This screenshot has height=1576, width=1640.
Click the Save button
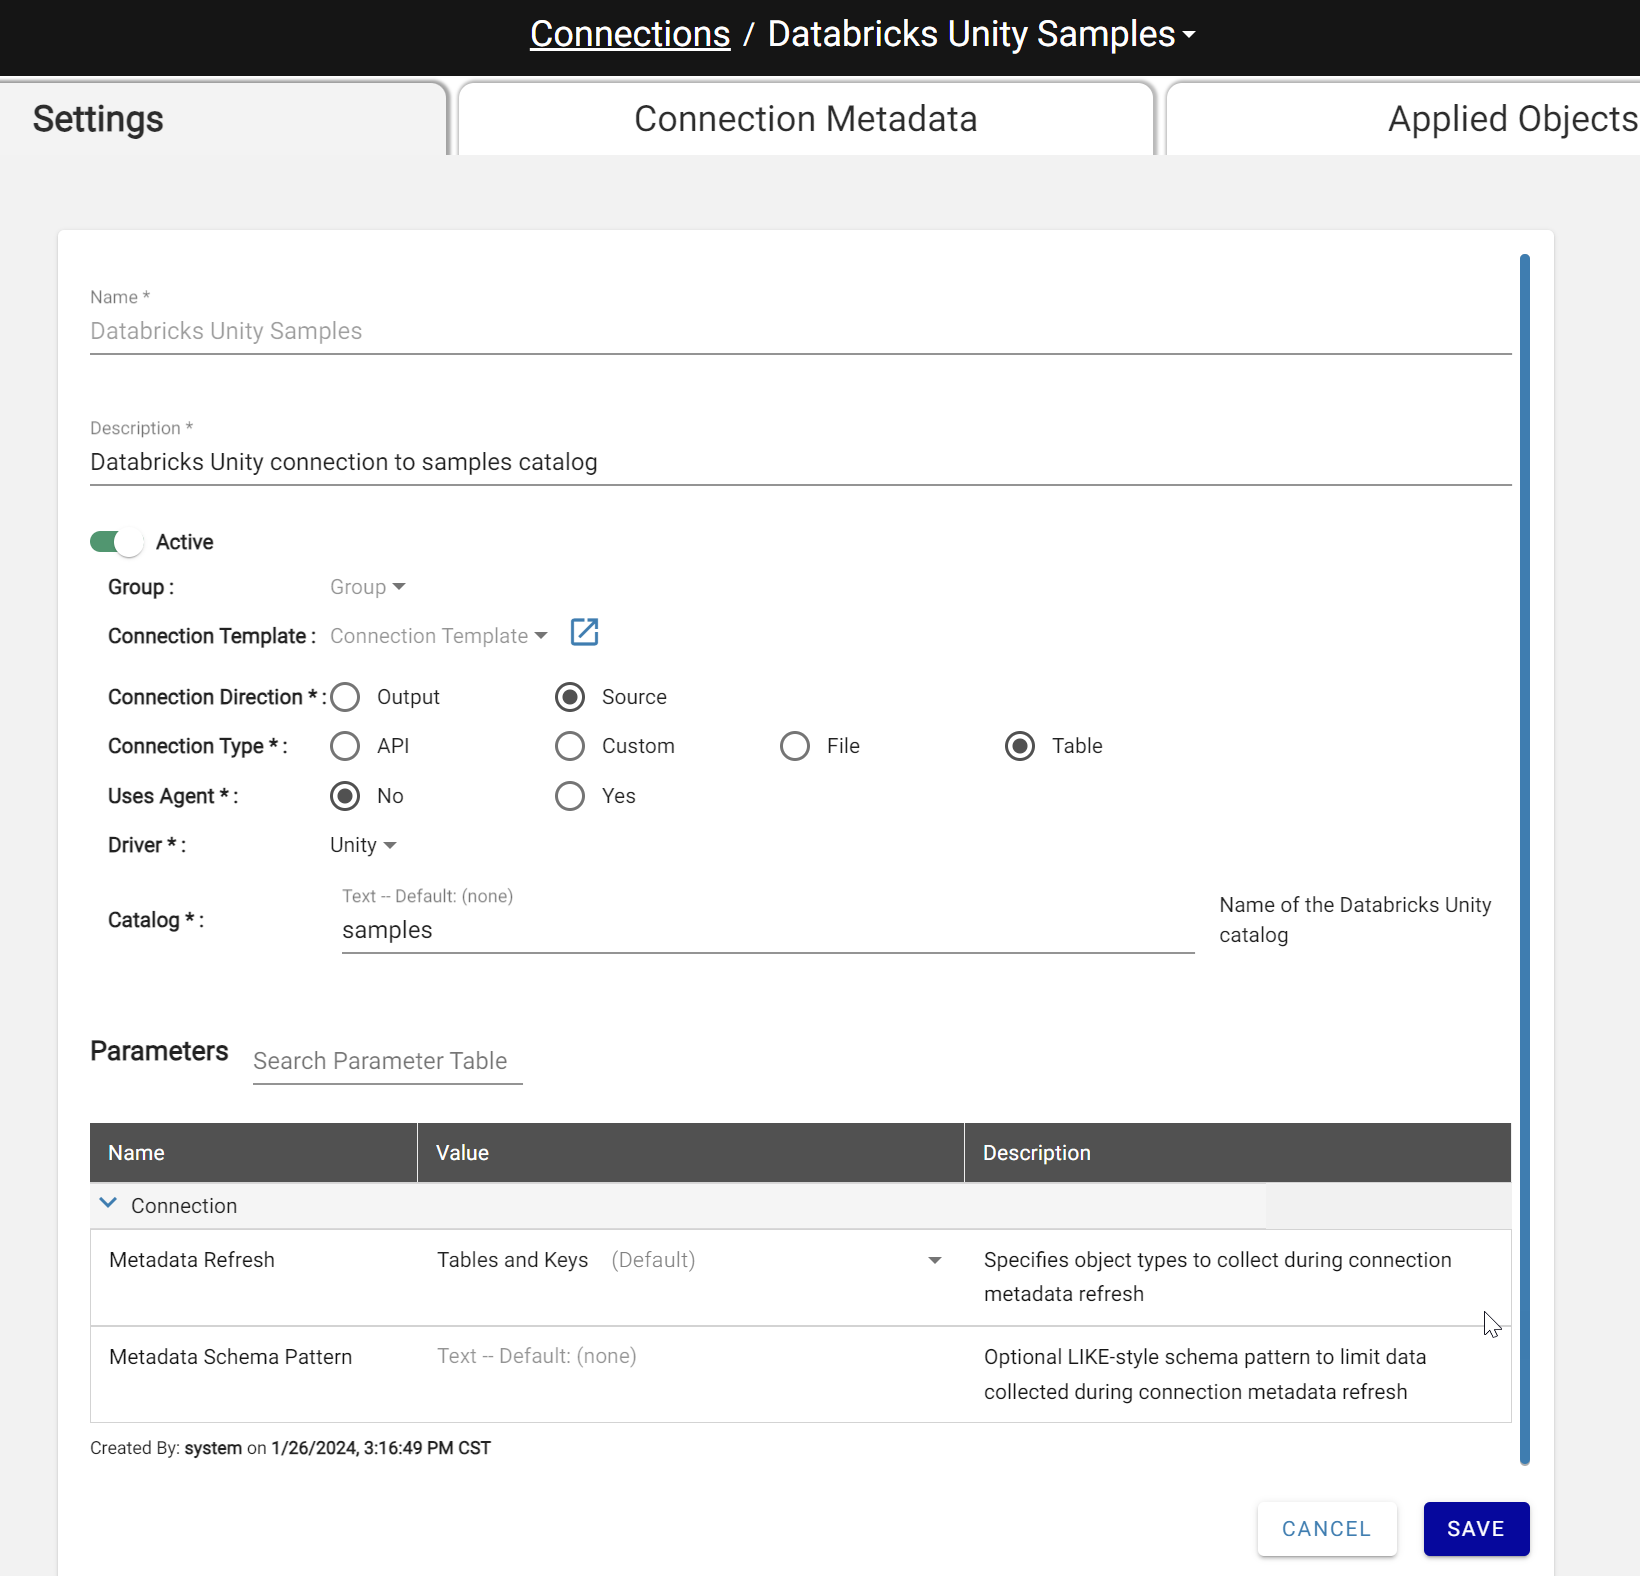(1476, 1529)
